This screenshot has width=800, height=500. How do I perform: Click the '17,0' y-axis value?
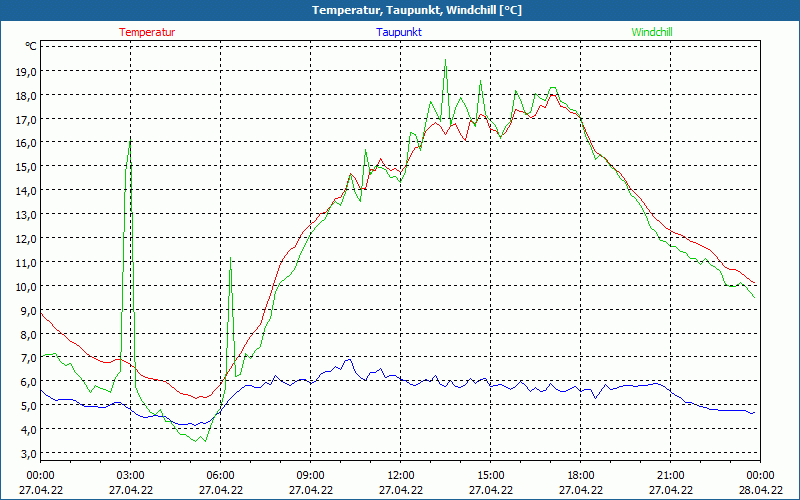click(x=27, y=119)
